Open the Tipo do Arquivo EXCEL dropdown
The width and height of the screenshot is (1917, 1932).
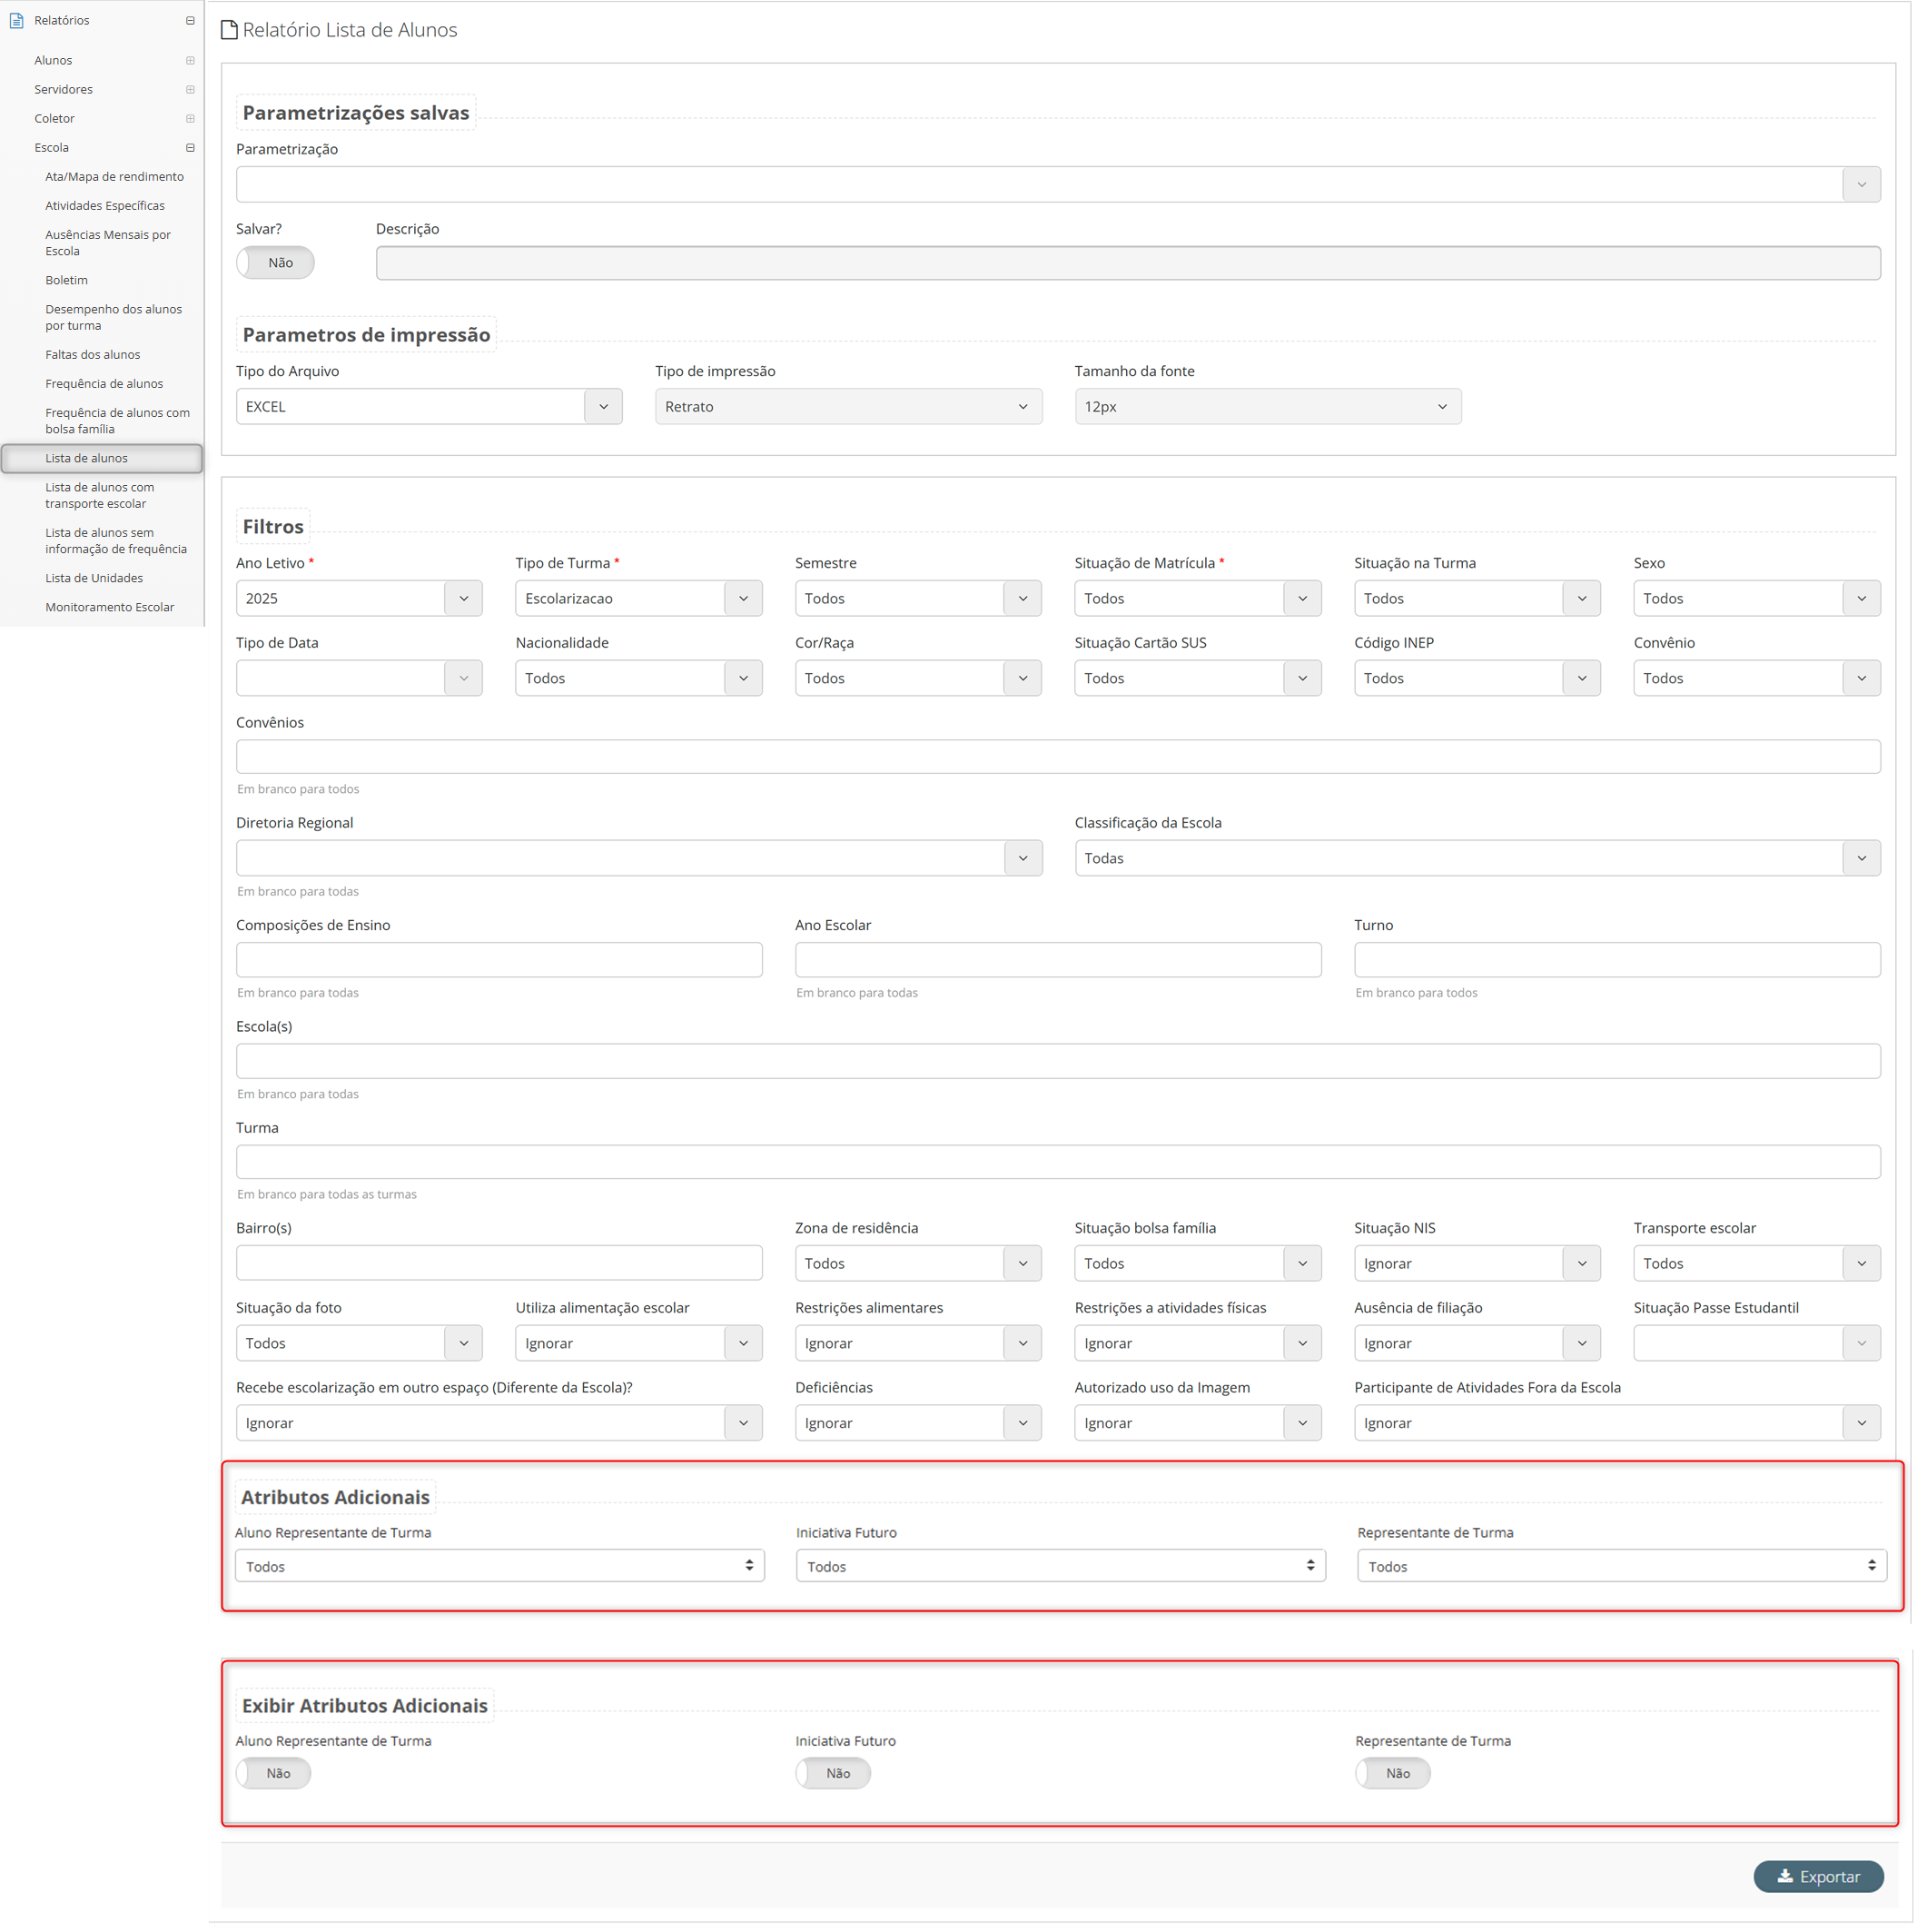click(x=429, y=406)
